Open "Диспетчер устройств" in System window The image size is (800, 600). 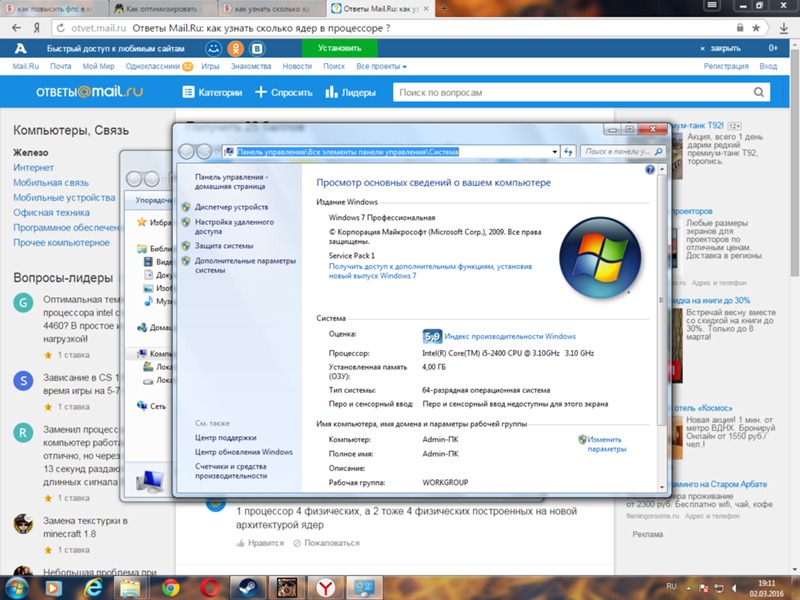(x=231, y=207)
